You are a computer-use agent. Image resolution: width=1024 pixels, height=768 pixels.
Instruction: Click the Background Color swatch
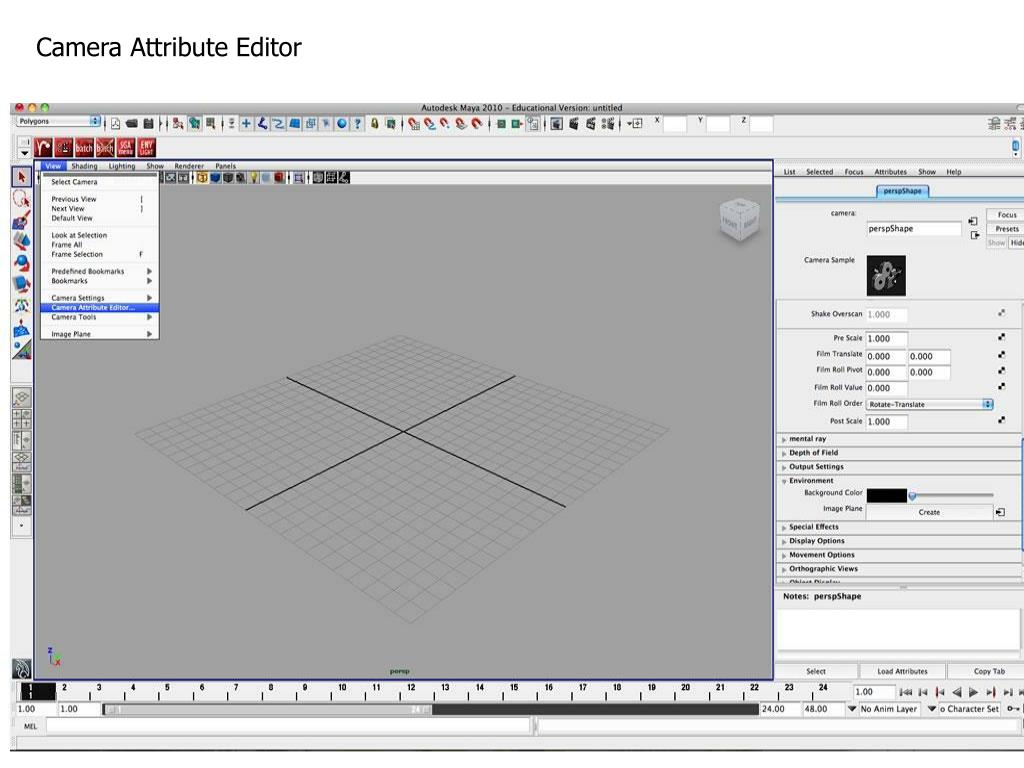pos(886,496)
